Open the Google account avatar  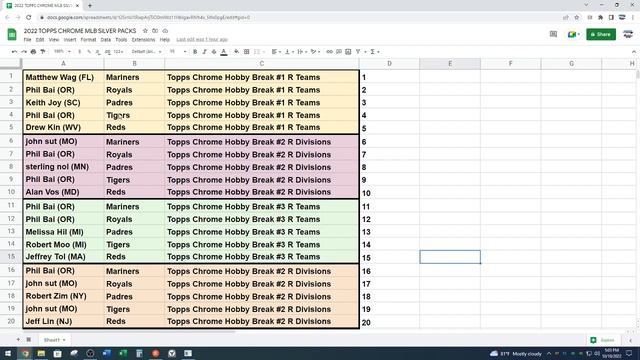[x=628, y=34]
